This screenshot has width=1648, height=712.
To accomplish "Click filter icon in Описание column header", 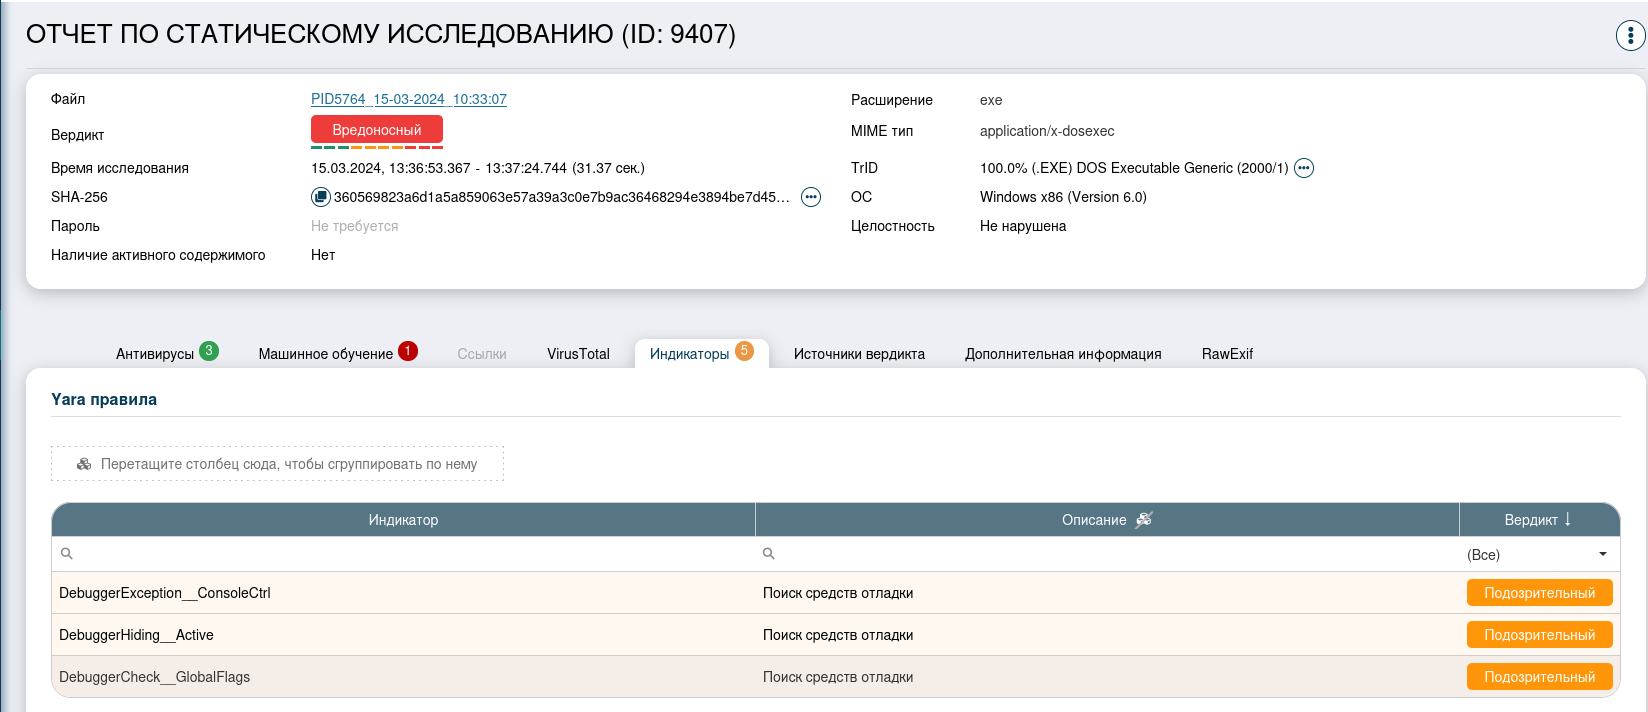I will point(1144,519).
